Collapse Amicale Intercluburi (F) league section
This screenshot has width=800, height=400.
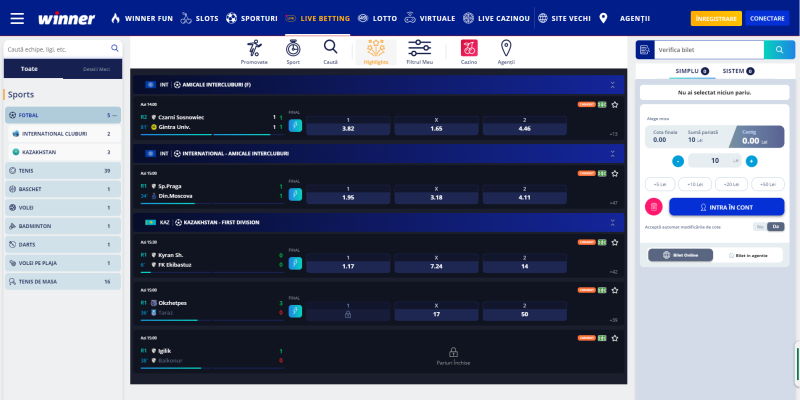pos(612,85)
